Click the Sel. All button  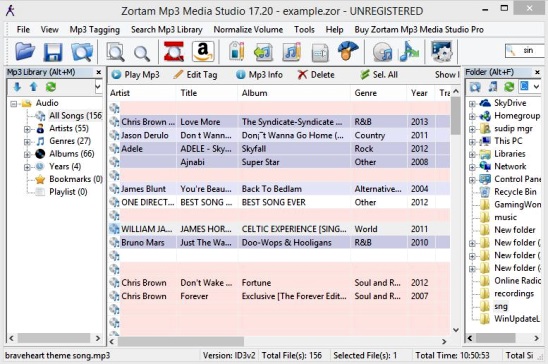click(379, 75)
